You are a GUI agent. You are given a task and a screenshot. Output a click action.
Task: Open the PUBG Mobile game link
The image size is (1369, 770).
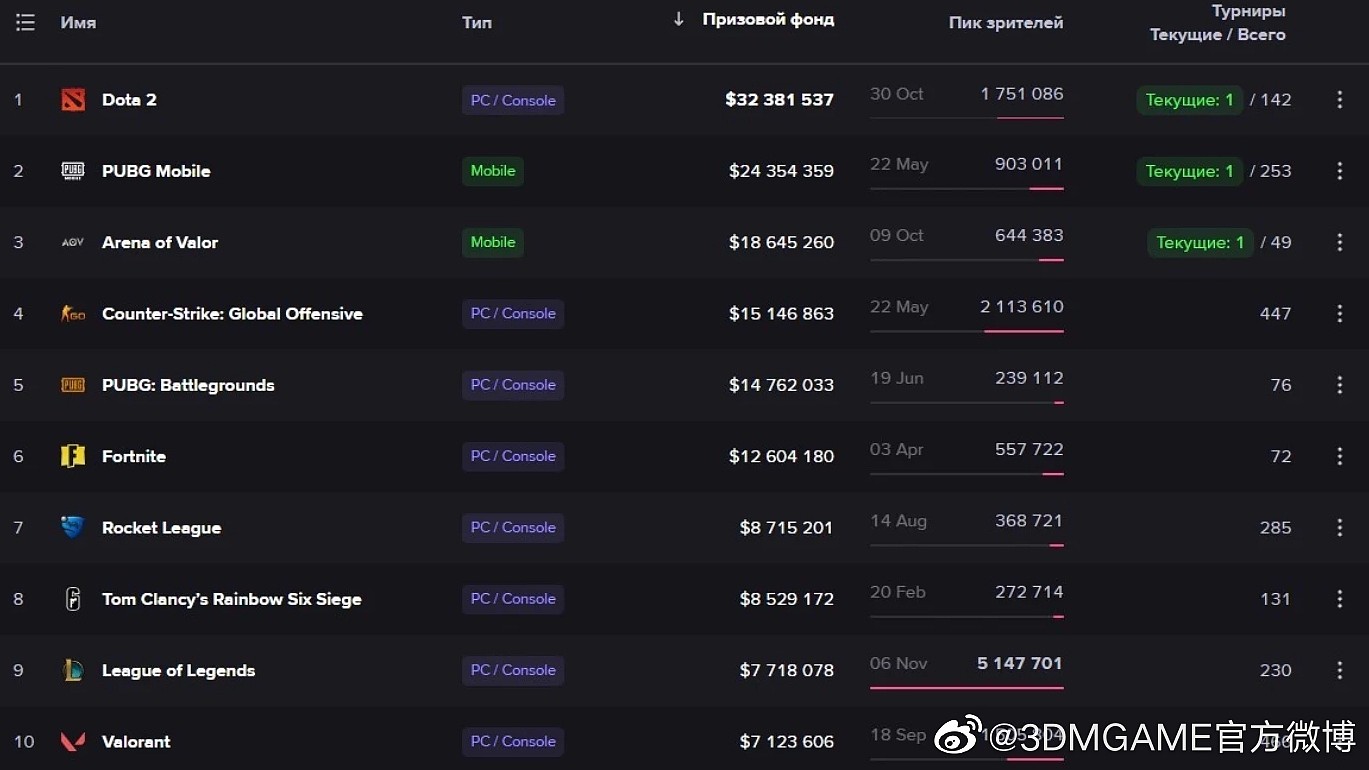156,171
